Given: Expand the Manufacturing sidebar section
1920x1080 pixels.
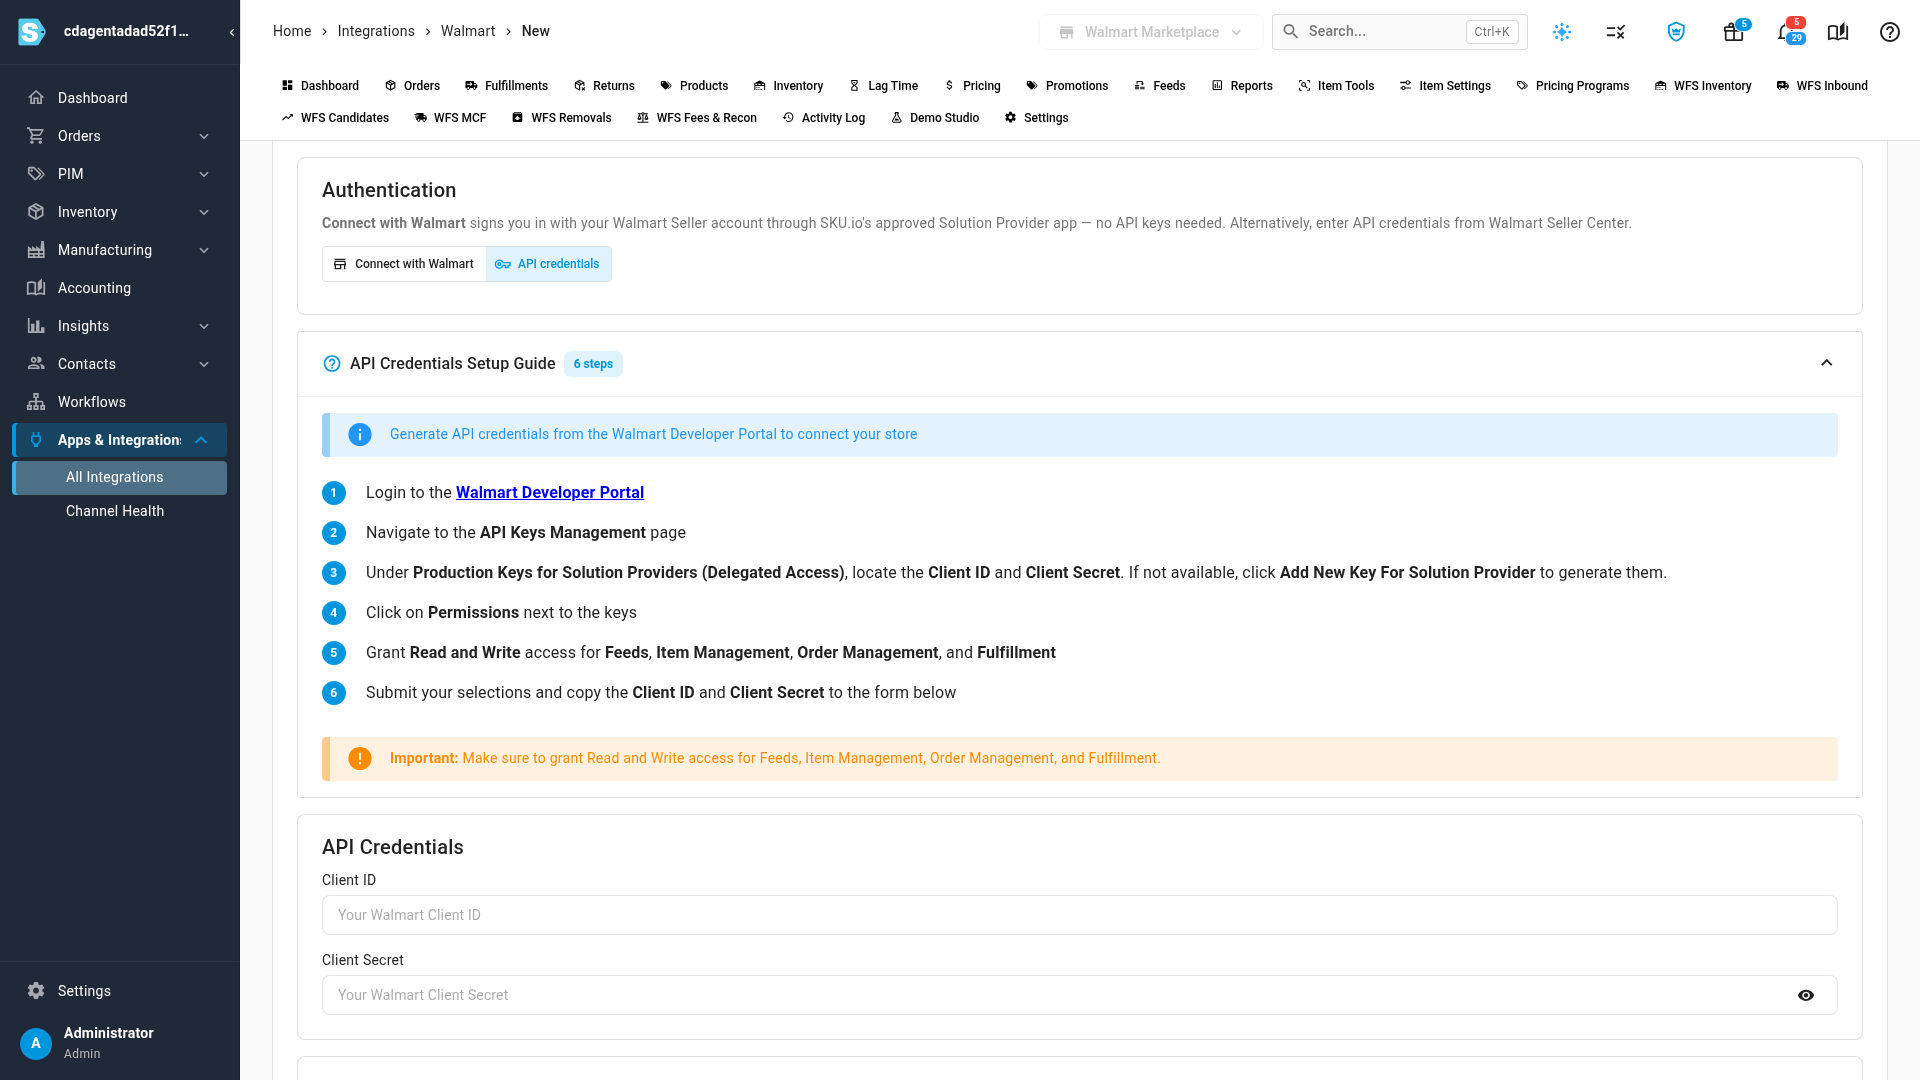Looking at the screenshot, I should [204, 250].
